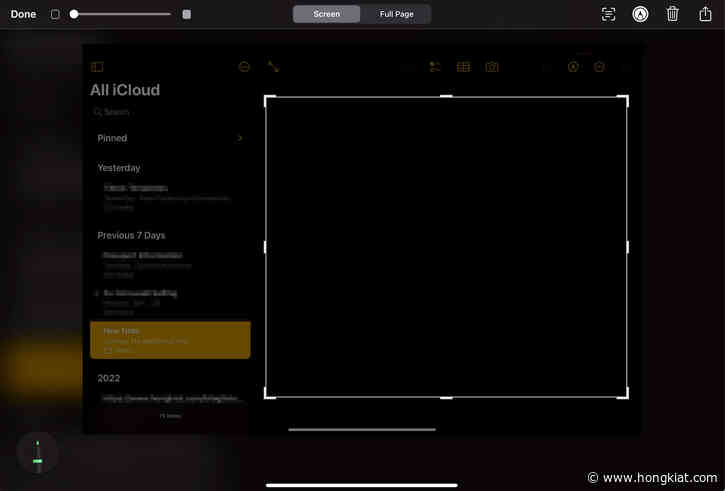725x491 pixels.
Task: Click the top-left crop corner handle
Action: [269, 100]
